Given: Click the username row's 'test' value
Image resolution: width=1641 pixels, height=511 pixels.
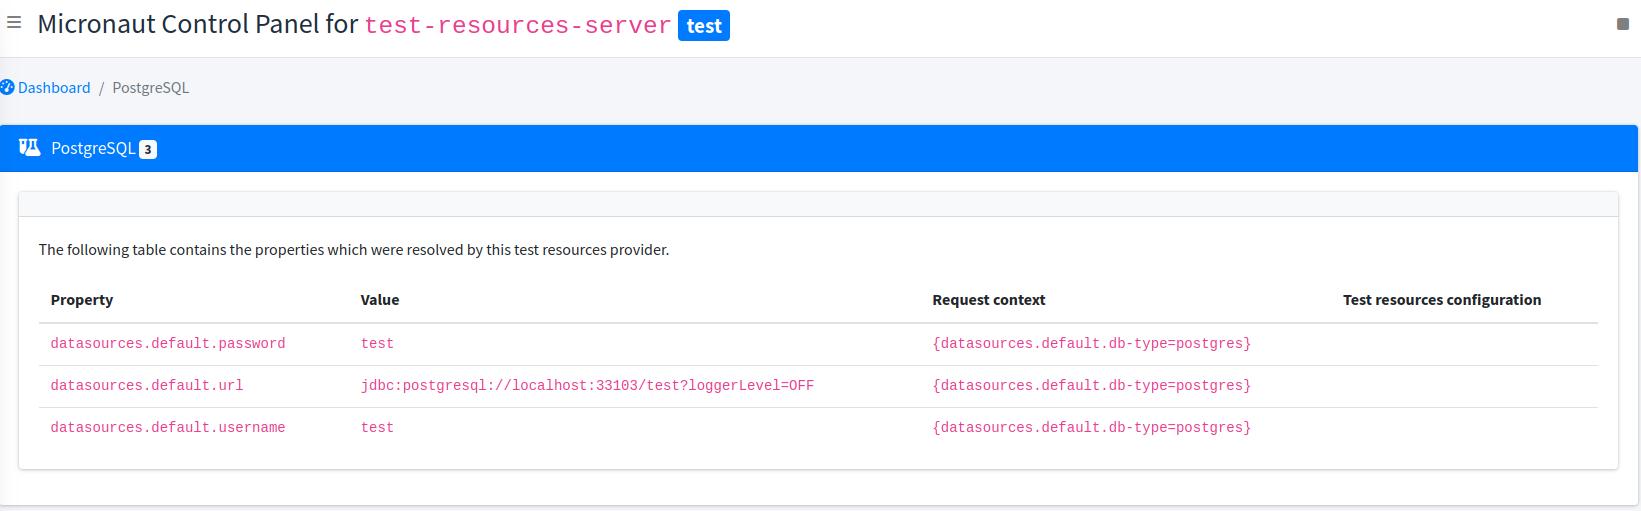Looking at the screenshot, I should 377,428.
